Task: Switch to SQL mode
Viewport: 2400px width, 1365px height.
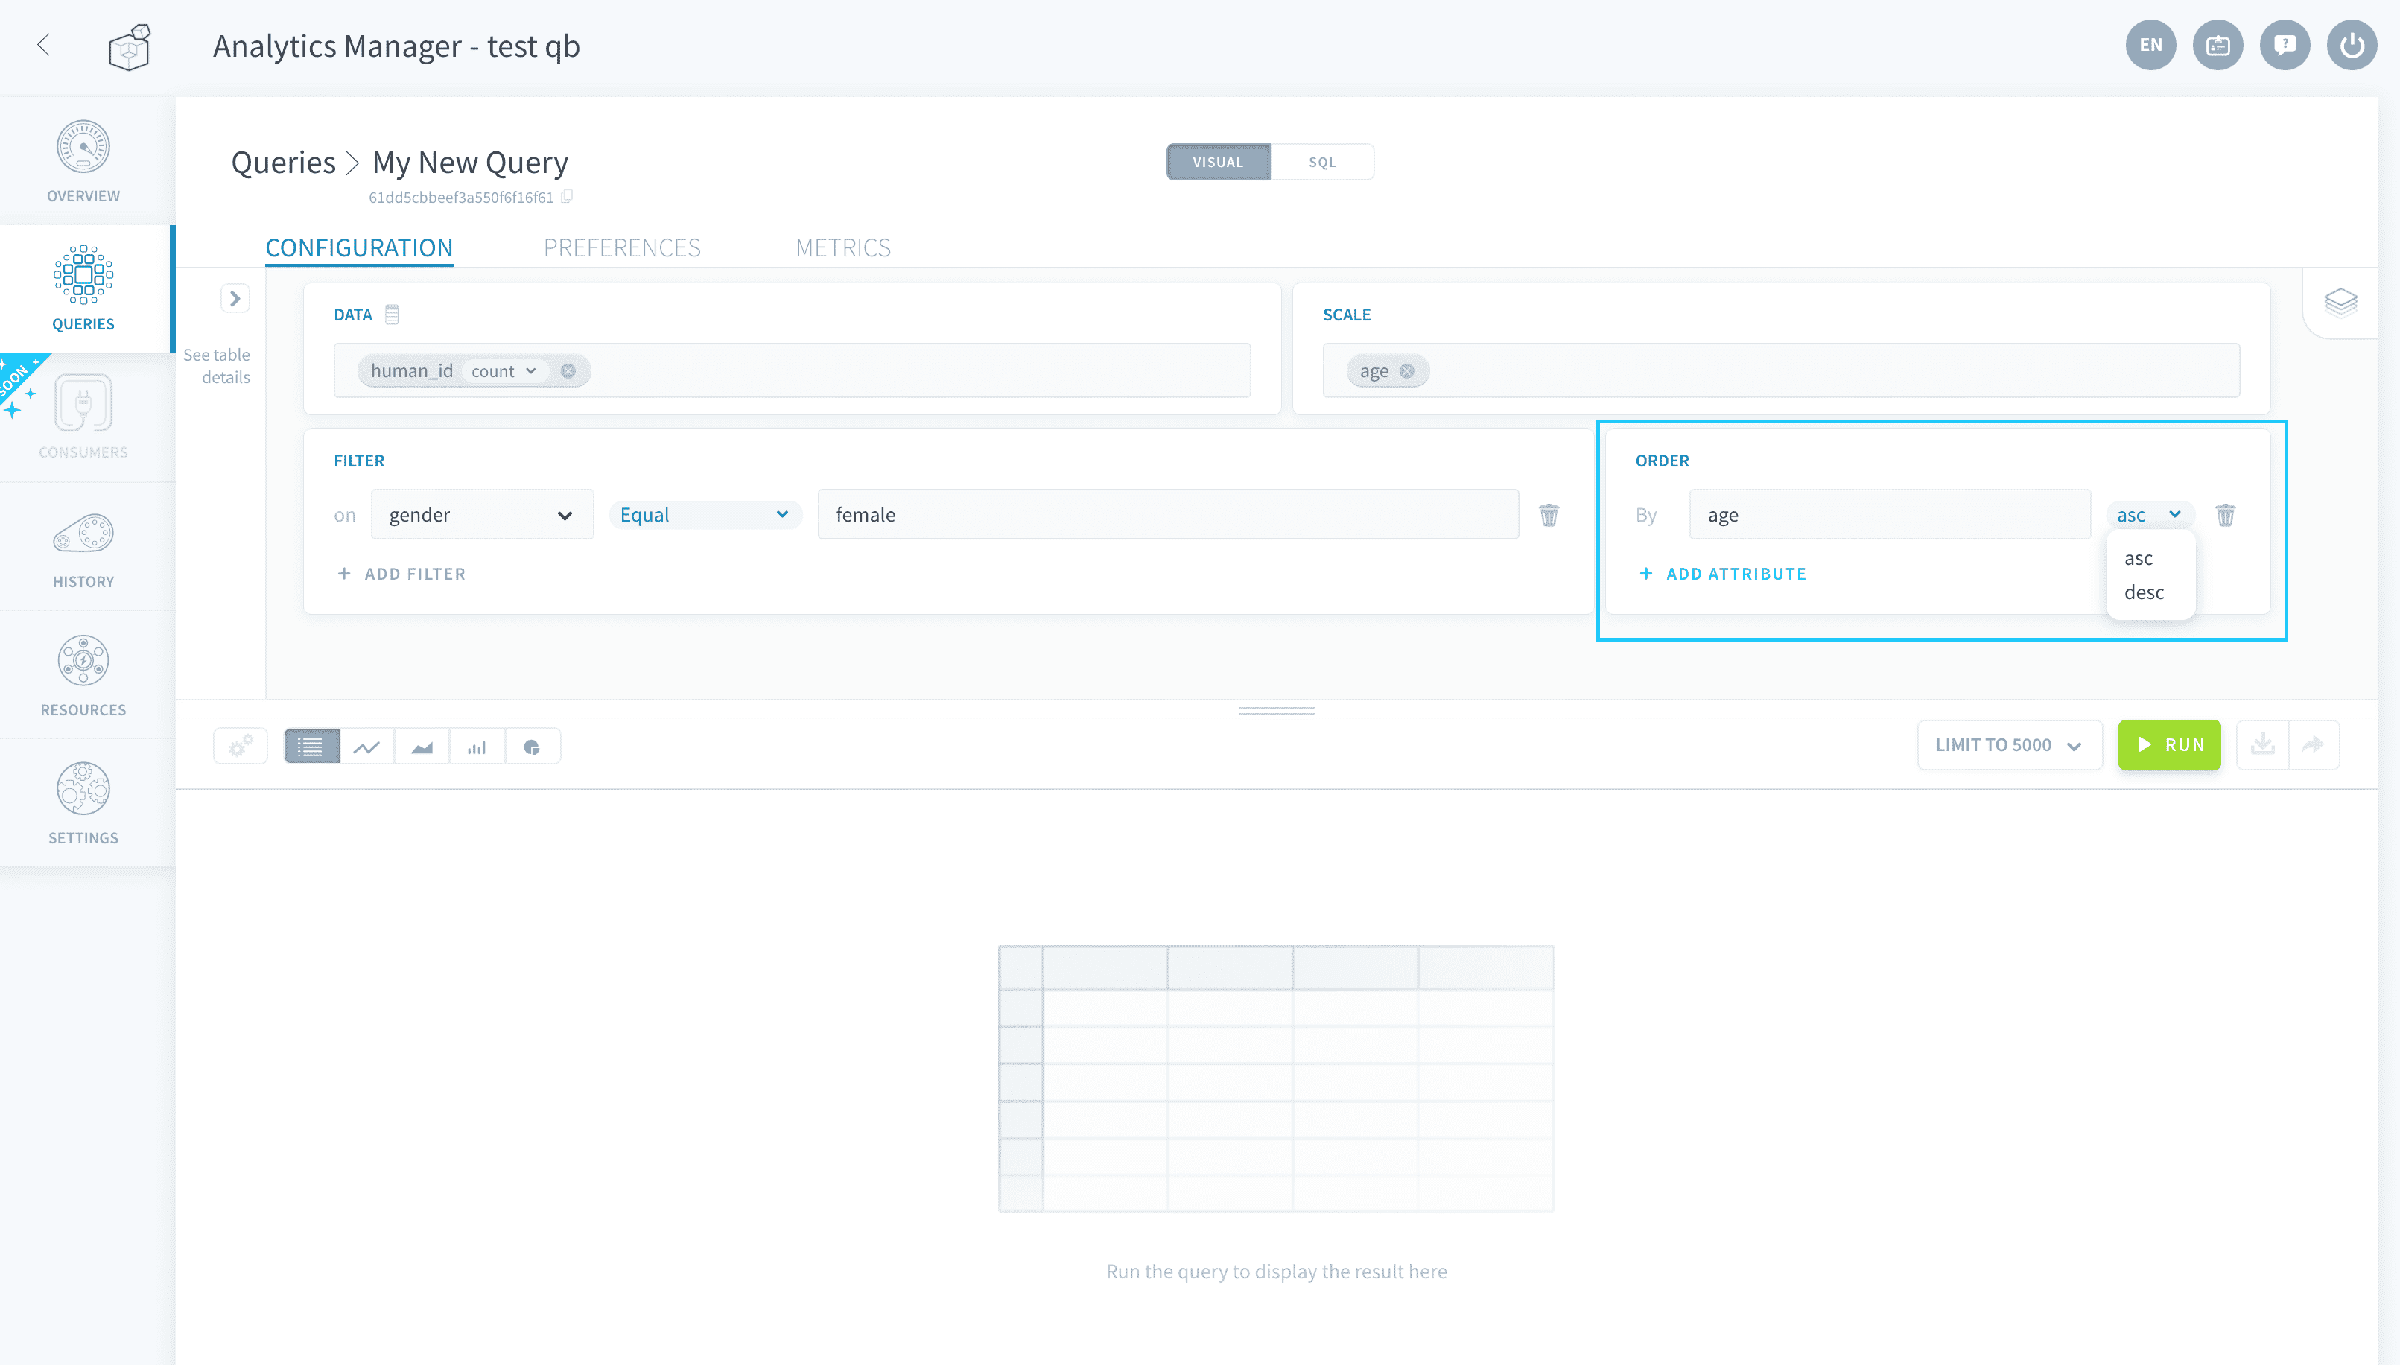Action: click(x=1322, y=162)
